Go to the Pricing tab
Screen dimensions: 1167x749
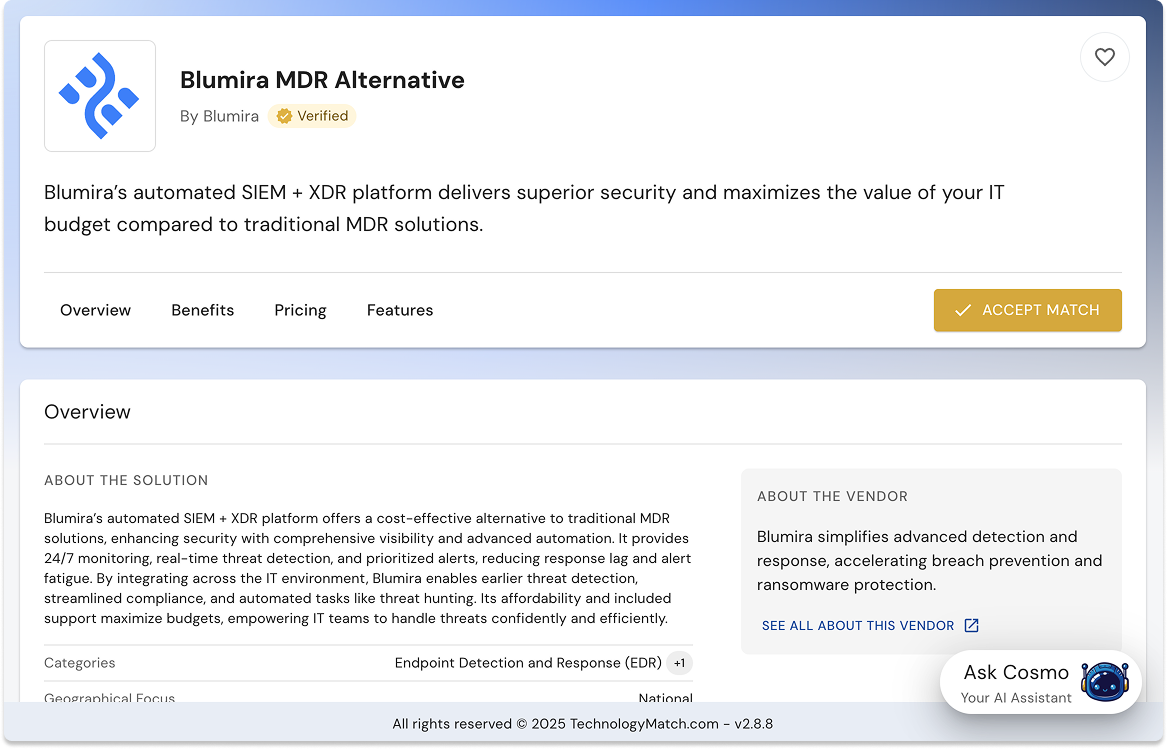[300, 310]
